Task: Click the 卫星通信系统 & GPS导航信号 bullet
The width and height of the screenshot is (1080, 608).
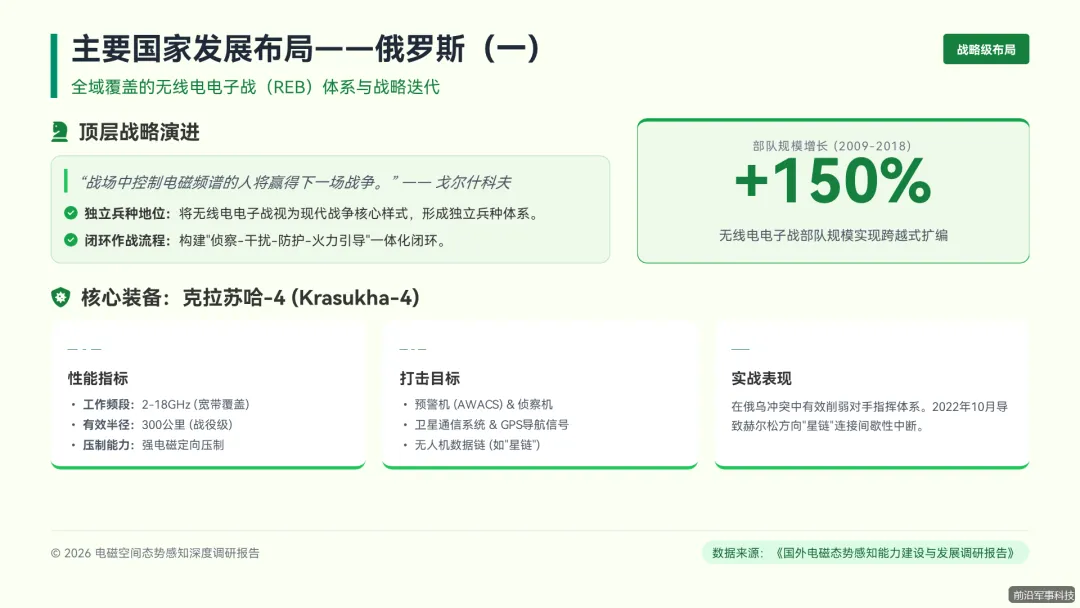Action: (491, 425)
